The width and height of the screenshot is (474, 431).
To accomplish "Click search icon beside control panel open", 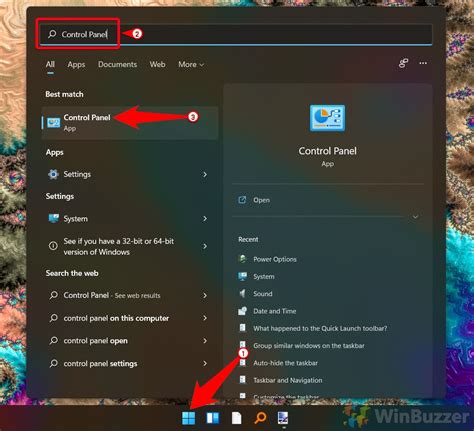I will pyautogui.click(x=53, y=340).
